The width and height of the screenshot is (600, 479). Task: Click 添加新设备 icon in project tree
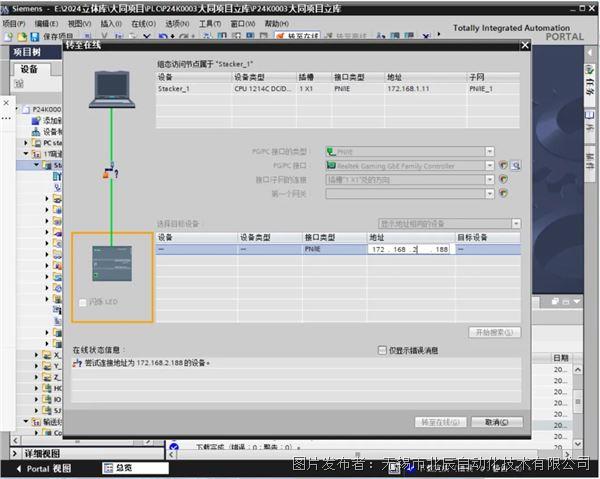(x=36, y=121)
